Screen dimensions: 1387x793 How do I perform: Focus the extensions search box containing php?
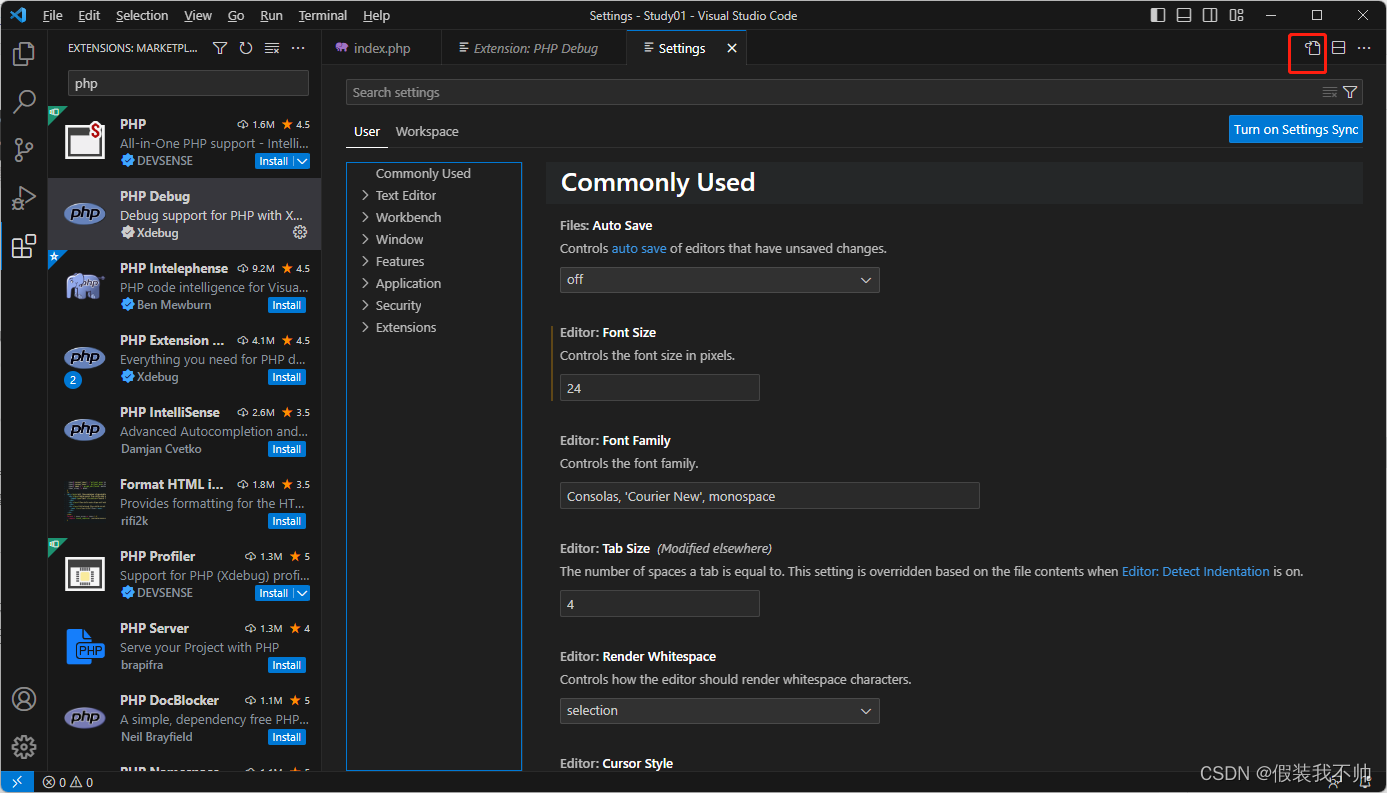[188, 83]
